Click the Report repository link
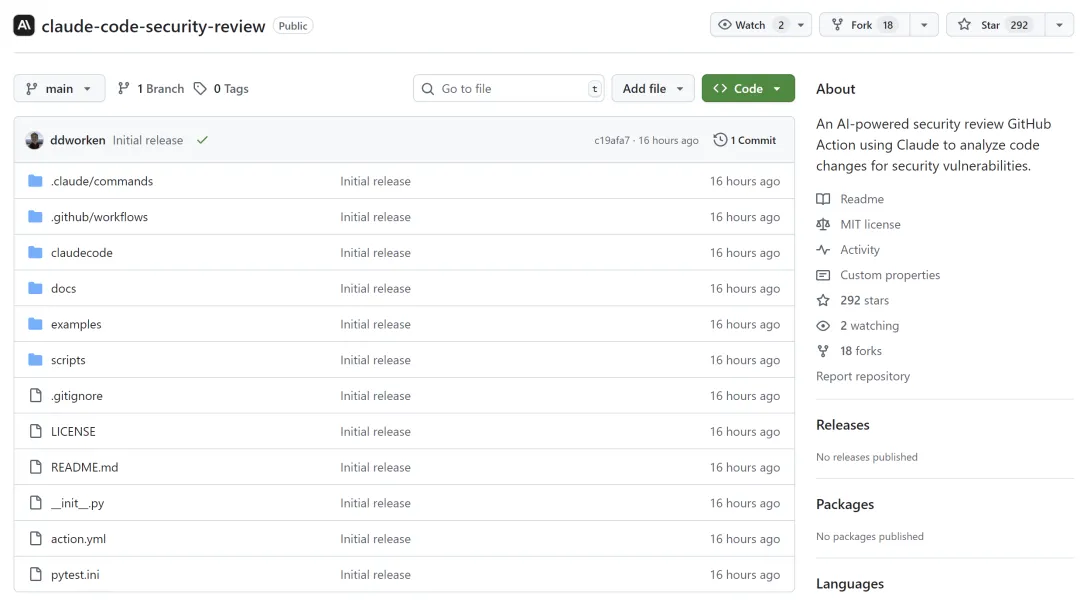The image size is (1080, 602). [x=863, y=376]
